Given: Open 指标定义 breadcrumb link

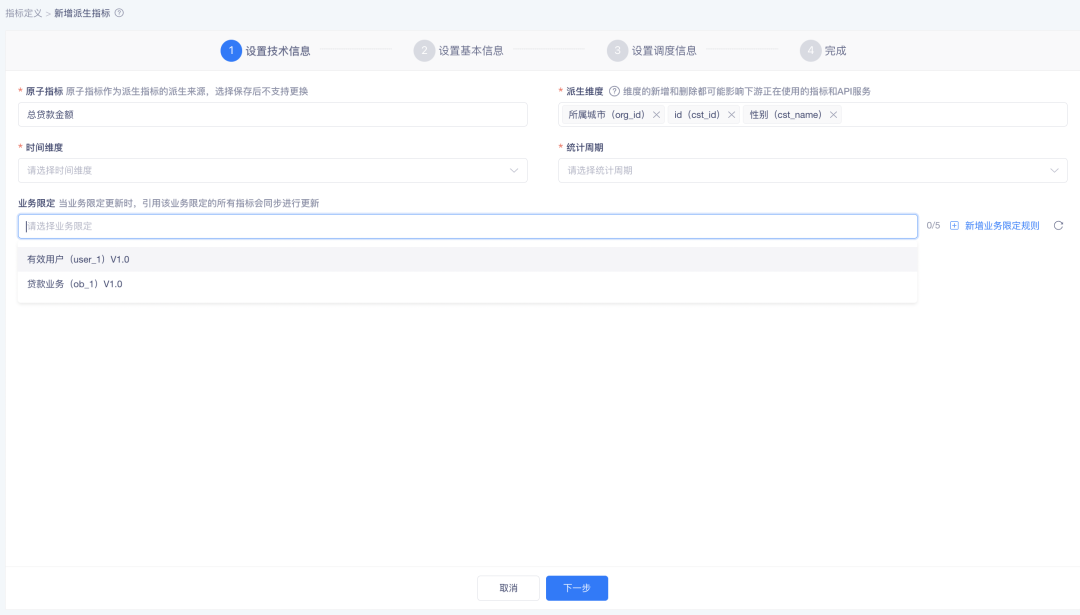Looking at the screenshot, I should 24,13.
